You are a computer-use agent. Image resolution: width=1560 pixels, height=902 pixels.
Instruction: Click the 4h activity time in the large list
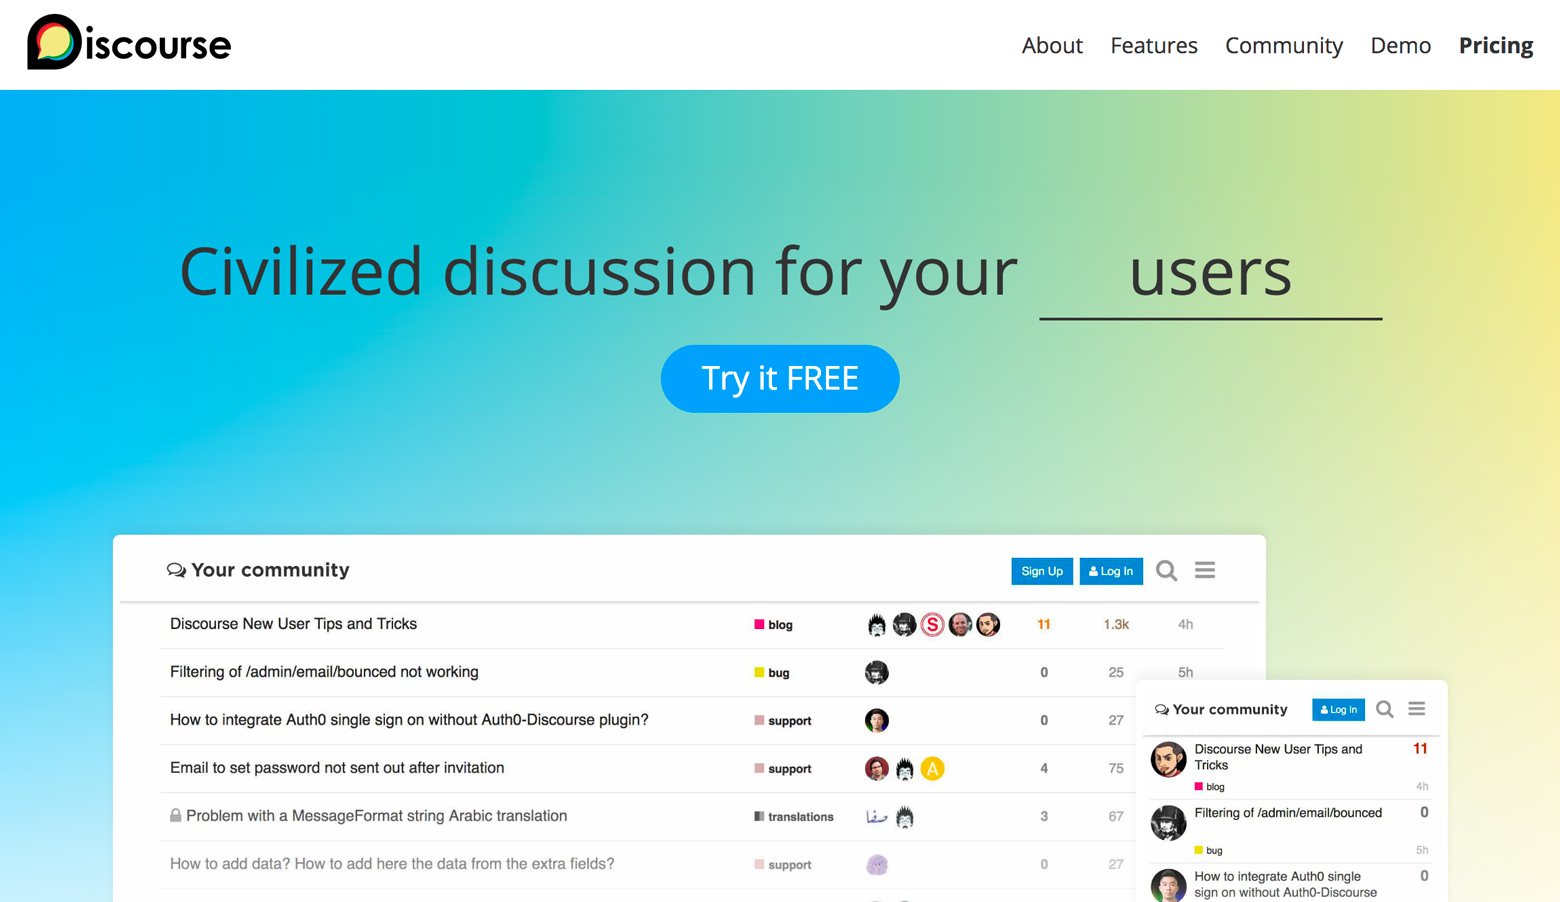(x=1185, y=624)
